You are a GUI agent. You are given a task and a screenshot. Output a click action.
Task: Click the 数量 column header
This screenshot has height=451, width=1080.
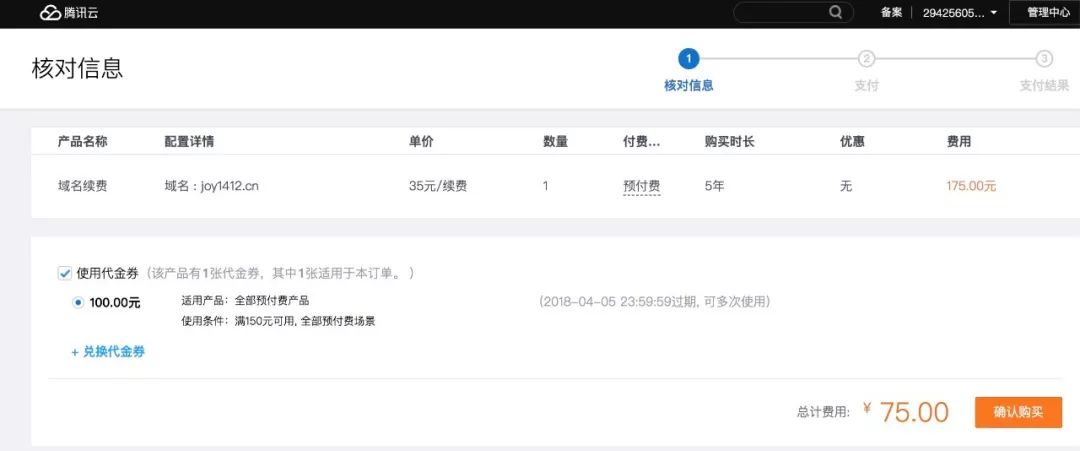click(555, 142)
